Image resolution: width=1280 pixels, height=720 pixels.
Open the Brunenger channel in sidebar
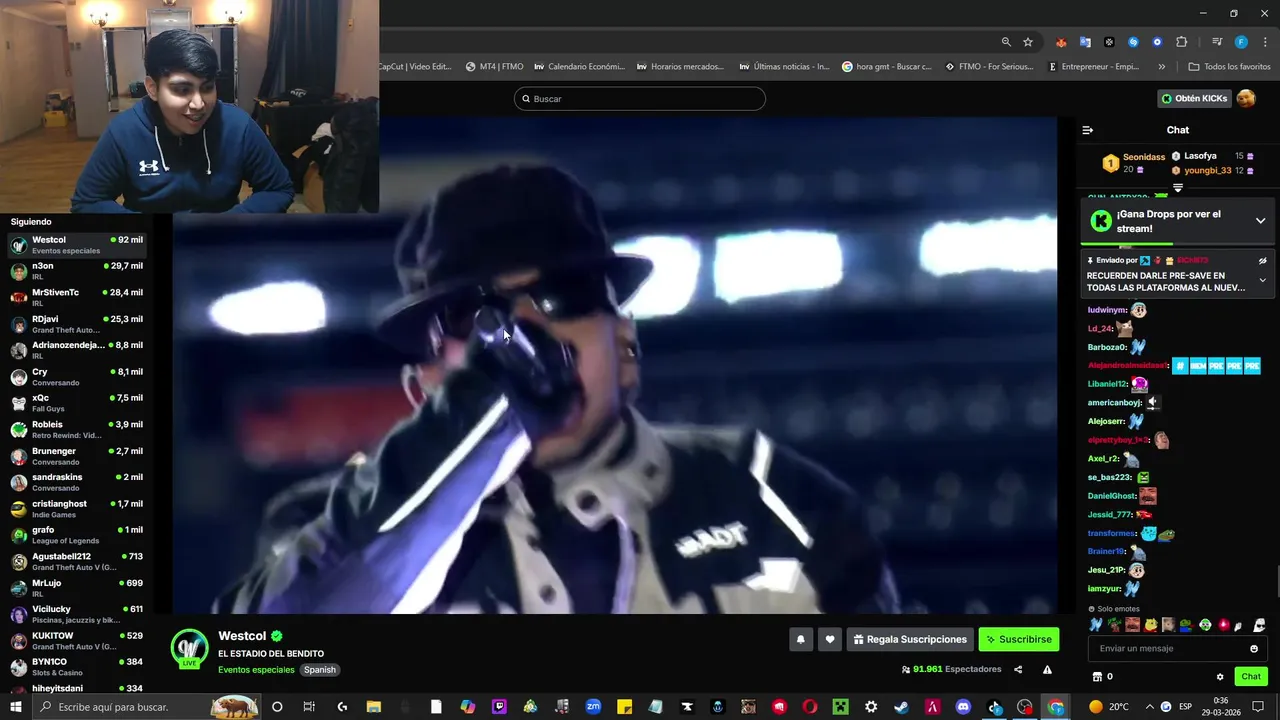[76, 456]
